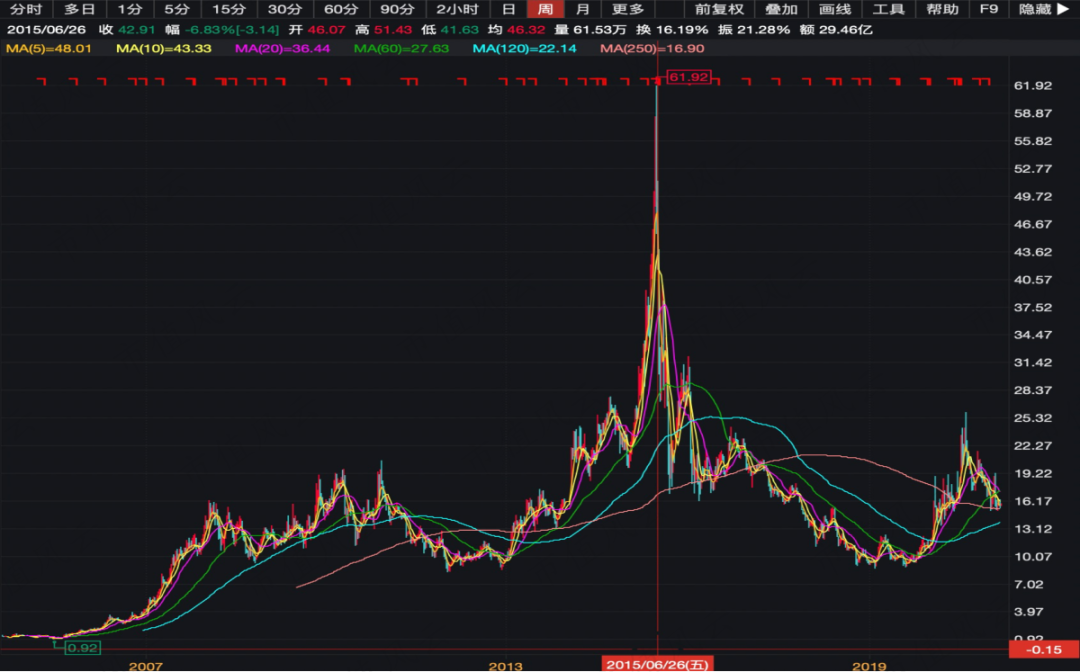
Task: Switch to the 分时 intraday view
Action: point(26,9)
